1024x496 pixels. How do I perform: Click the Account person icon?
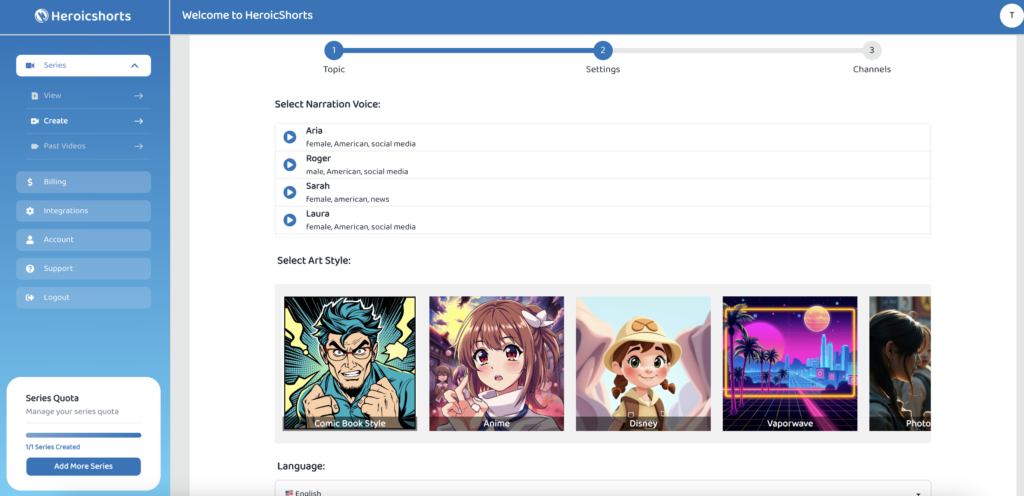pyautogui.click(x=30, y=240)
